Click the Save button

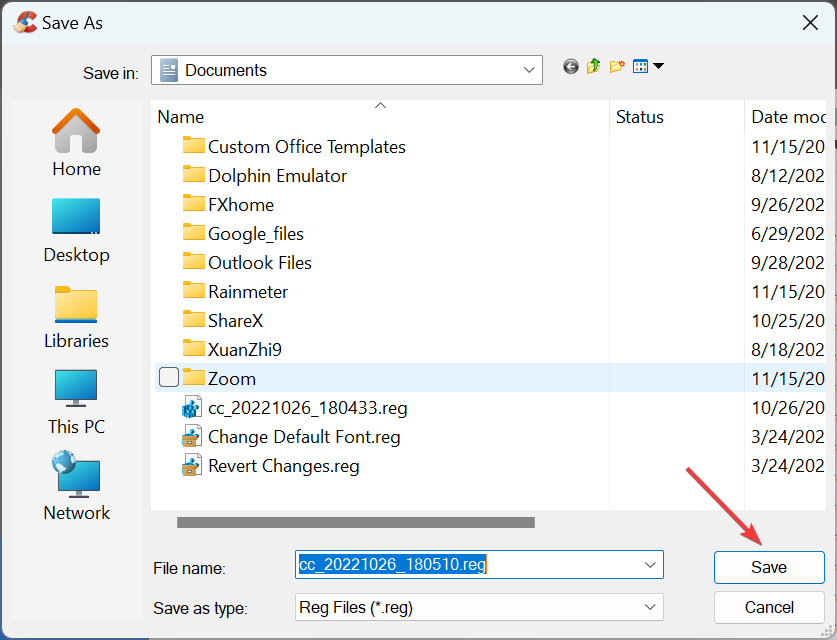click(x=769, y=567)
